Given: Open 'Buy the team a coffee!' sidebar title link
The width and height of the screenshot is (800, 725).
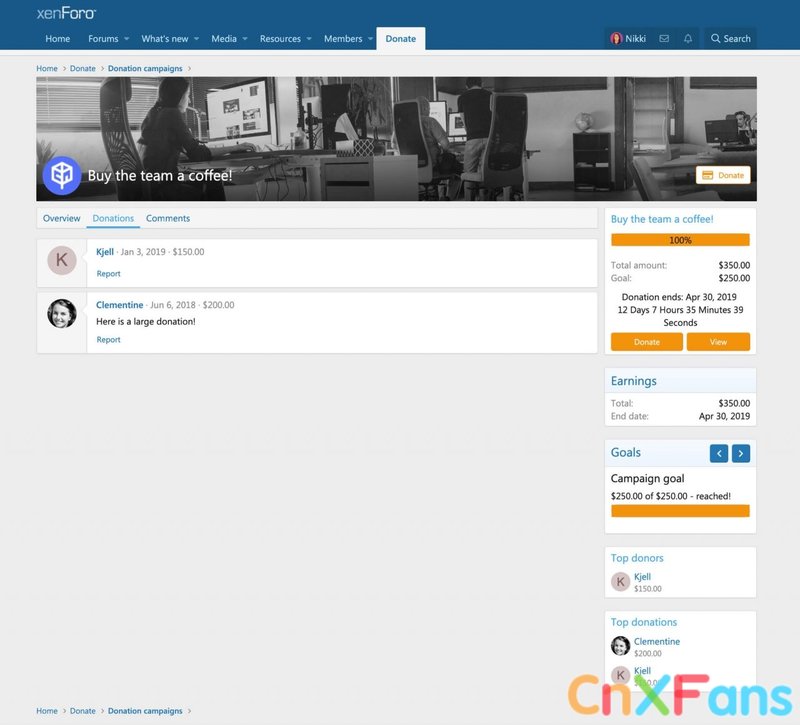Looking at the screenshot, I should (x=662, y=219).
